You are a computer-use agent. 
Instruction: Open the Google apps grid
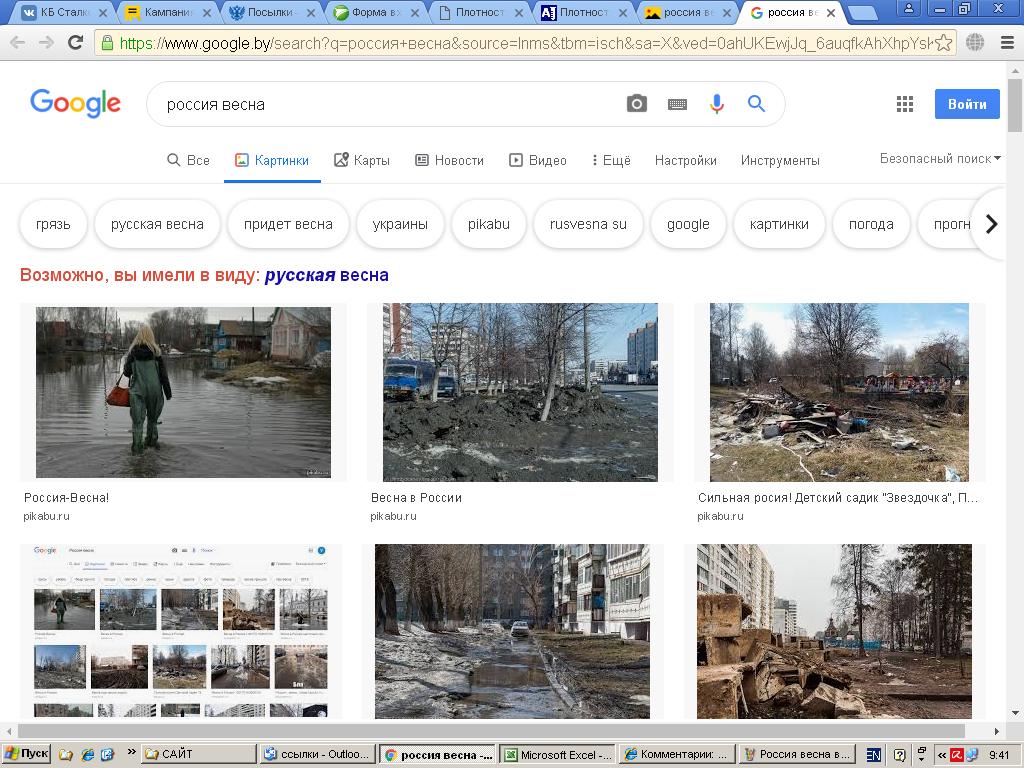pos(905,104)
